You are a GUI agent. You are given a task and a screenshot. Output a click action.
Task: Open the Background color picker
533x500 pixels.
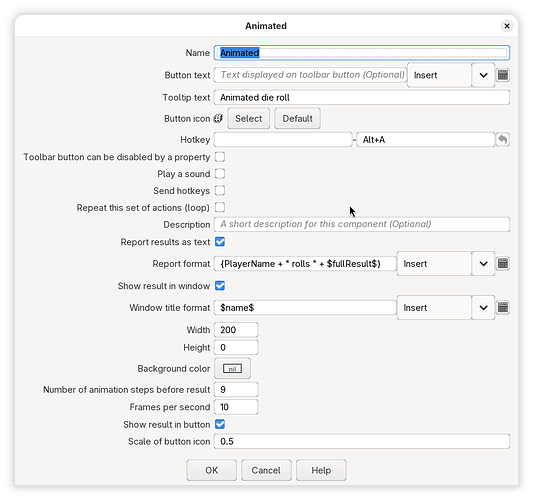click(233, 368)
